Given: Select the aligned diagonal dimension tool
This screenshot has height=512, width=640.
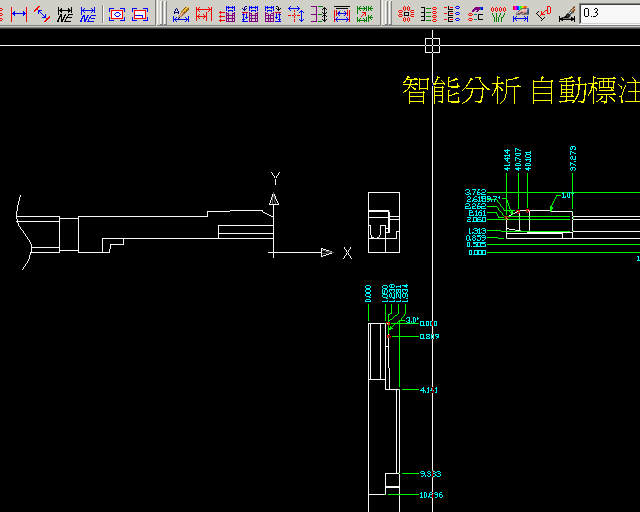Looking at the screenshot, I should click(42, 14).
